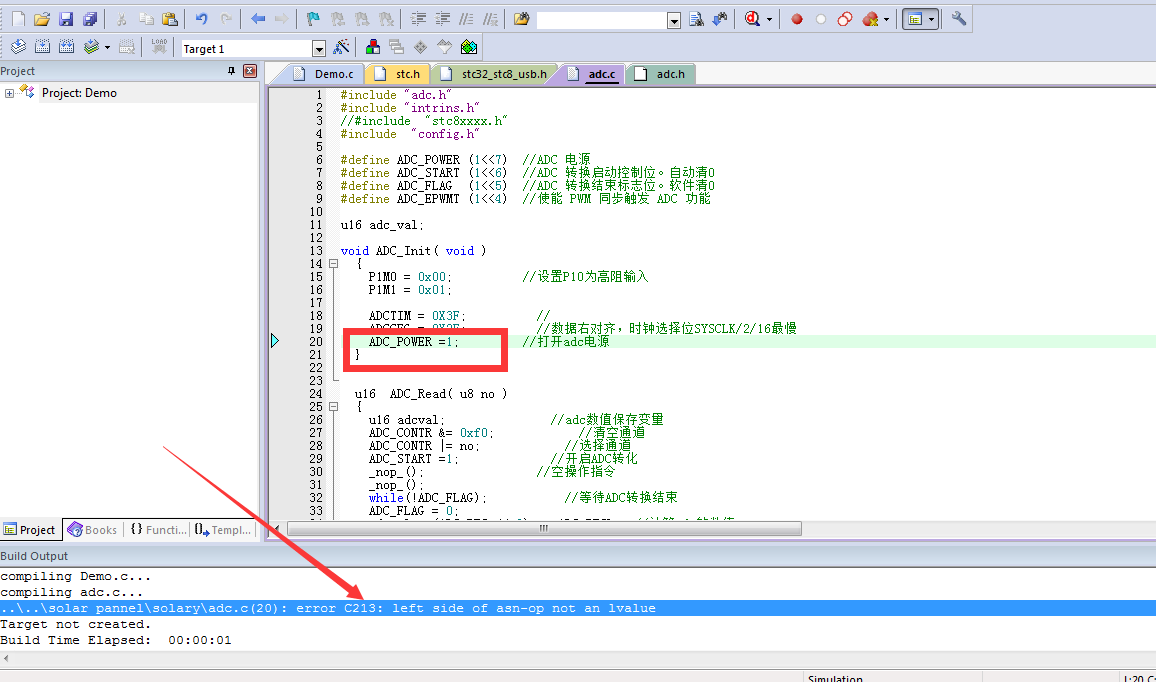Image resolution: width=1156 pixels, height=682 pixels.
Task: Switch to the stc32_stc8_usb.h tab
Action: pyautogui.click(x=495, y=74)
